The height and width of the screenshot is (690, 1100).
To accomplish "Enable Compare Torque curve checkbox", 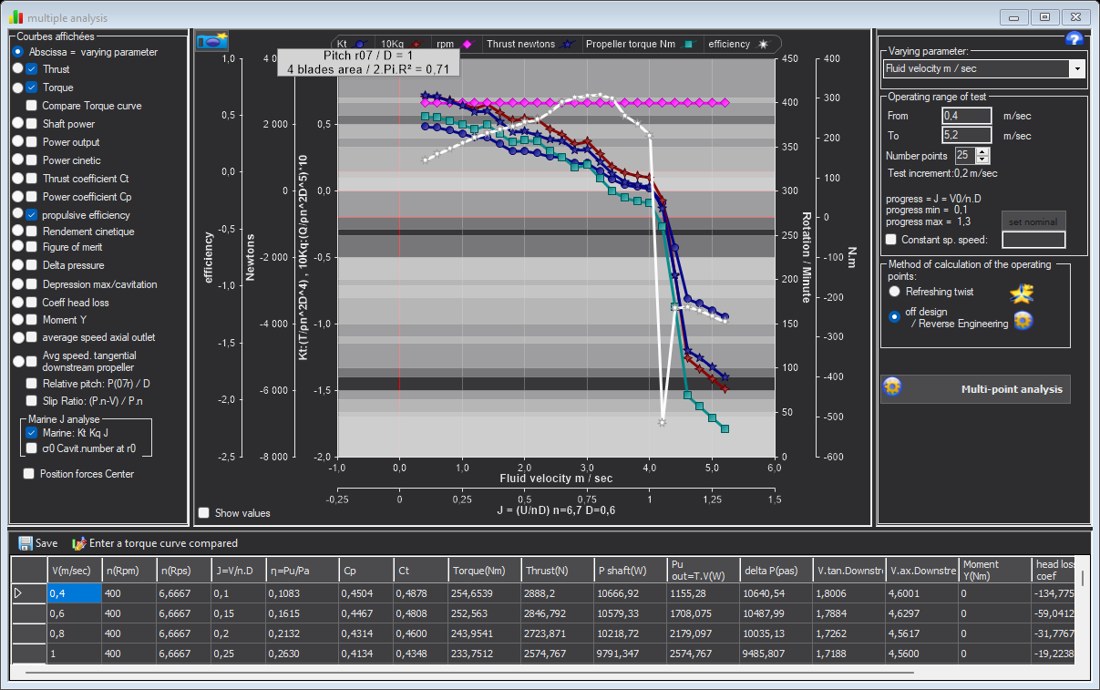I will [32, 105].
